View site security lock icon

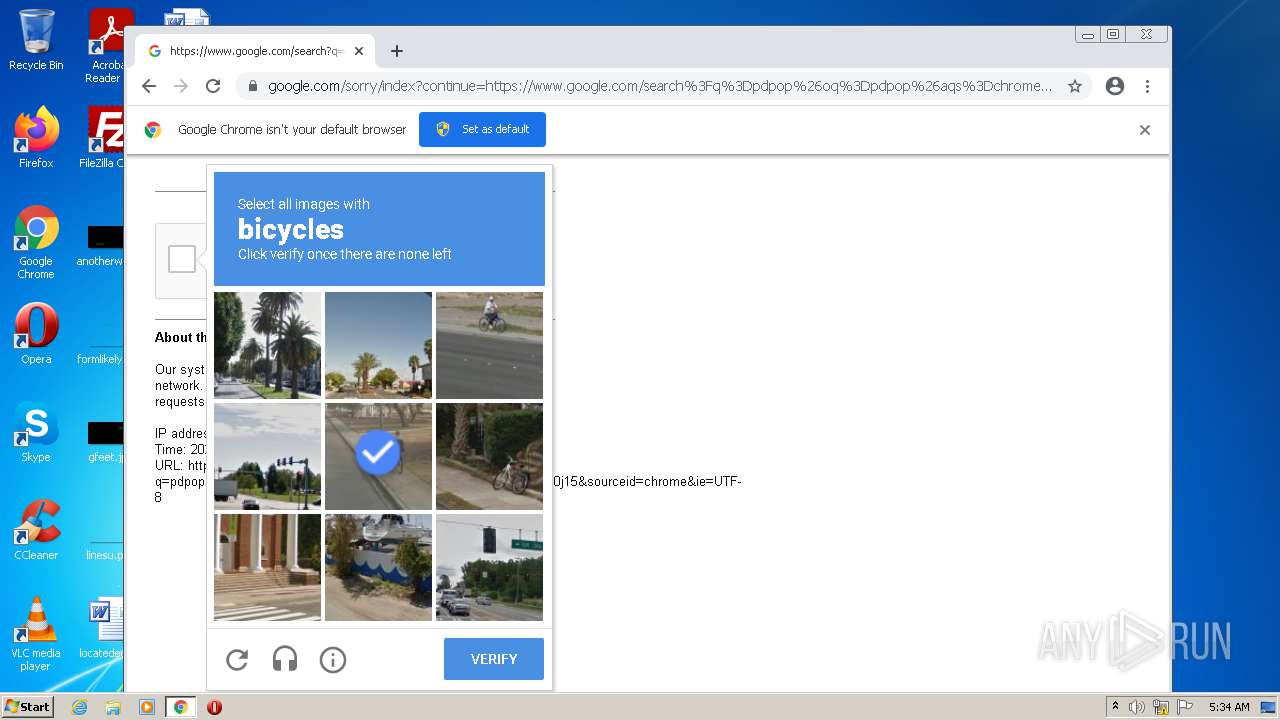click(x=253, y=86)
